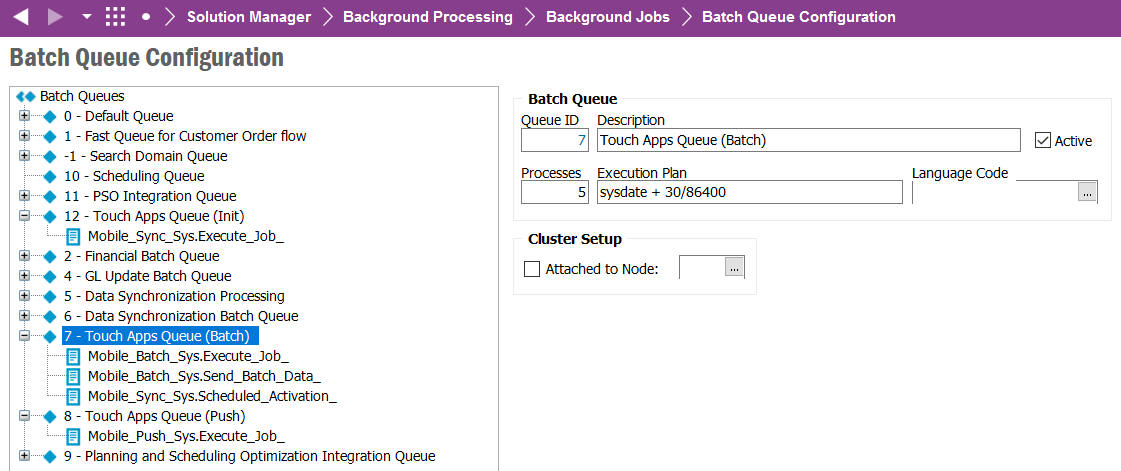Click the Language Code lookup button
Viewport: 1121px width, 471px height.
1087,193
